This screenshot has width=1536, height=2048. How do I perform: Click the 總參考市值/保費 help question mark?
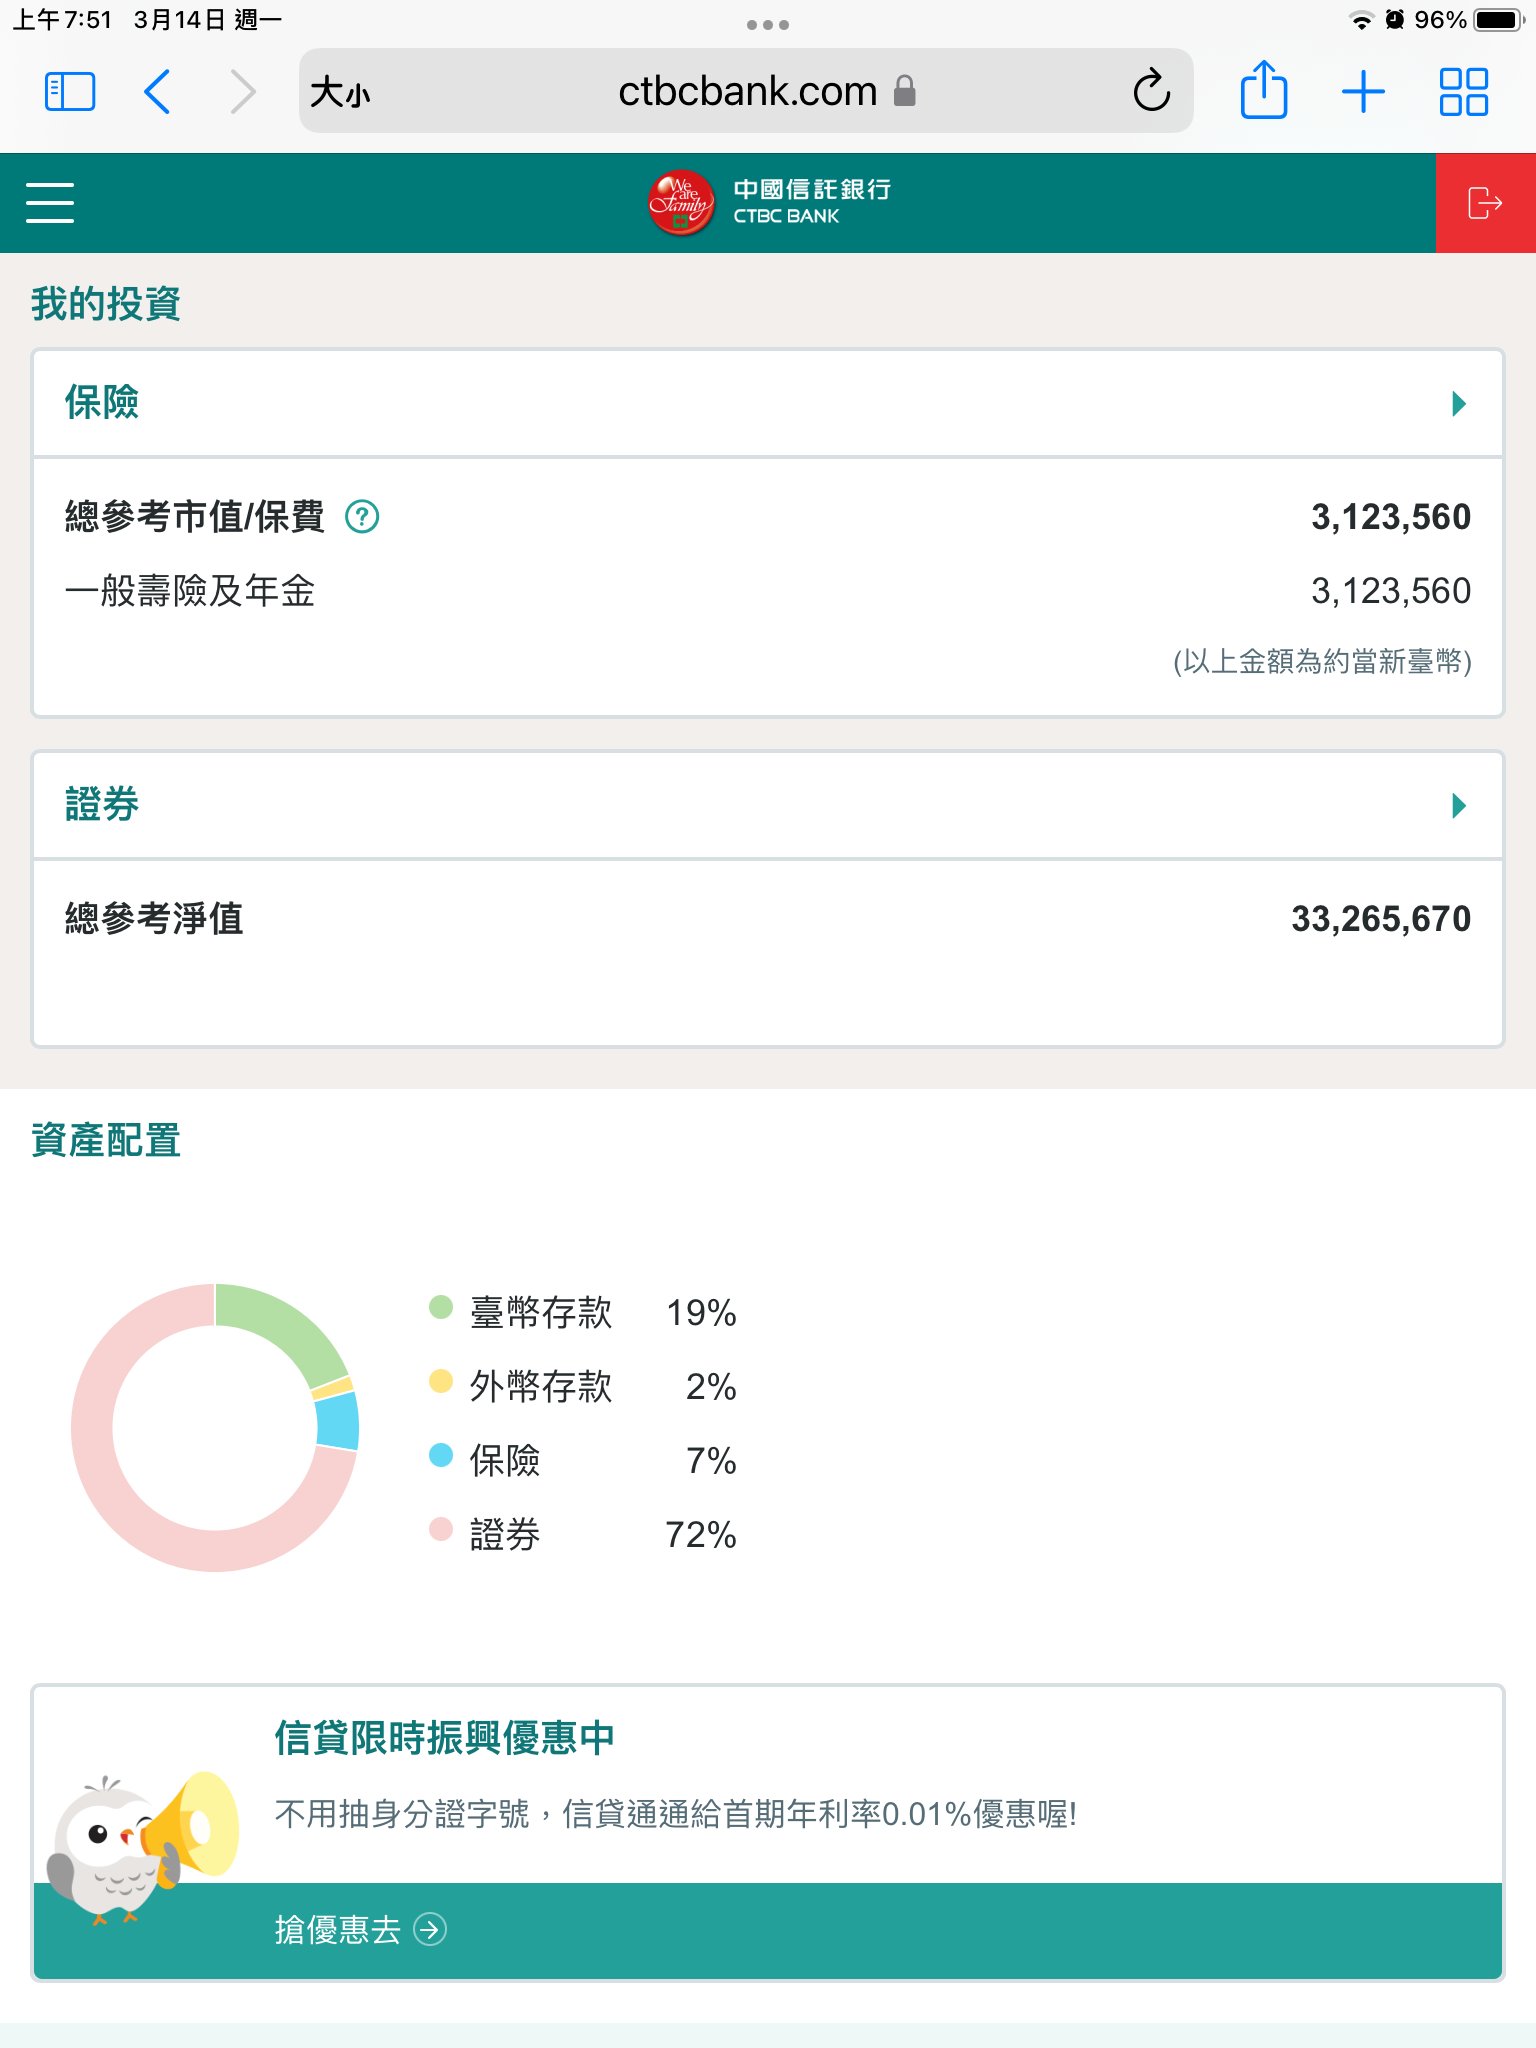coord(362,517)
